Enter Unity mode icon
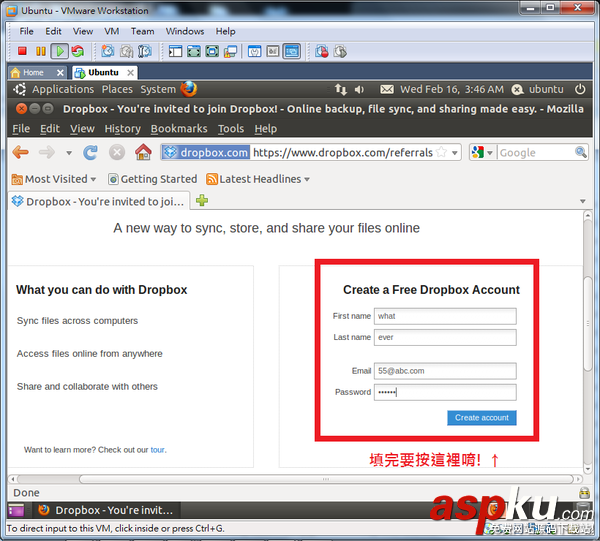Image resolution: width=600 pixels, height=541 pixels. pyautogui.click(x=230, y=51)
